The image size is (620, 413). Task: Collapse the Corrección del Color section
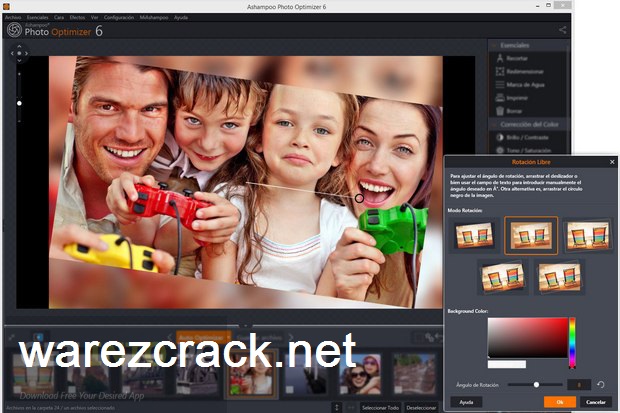click(x=493, y=124)
